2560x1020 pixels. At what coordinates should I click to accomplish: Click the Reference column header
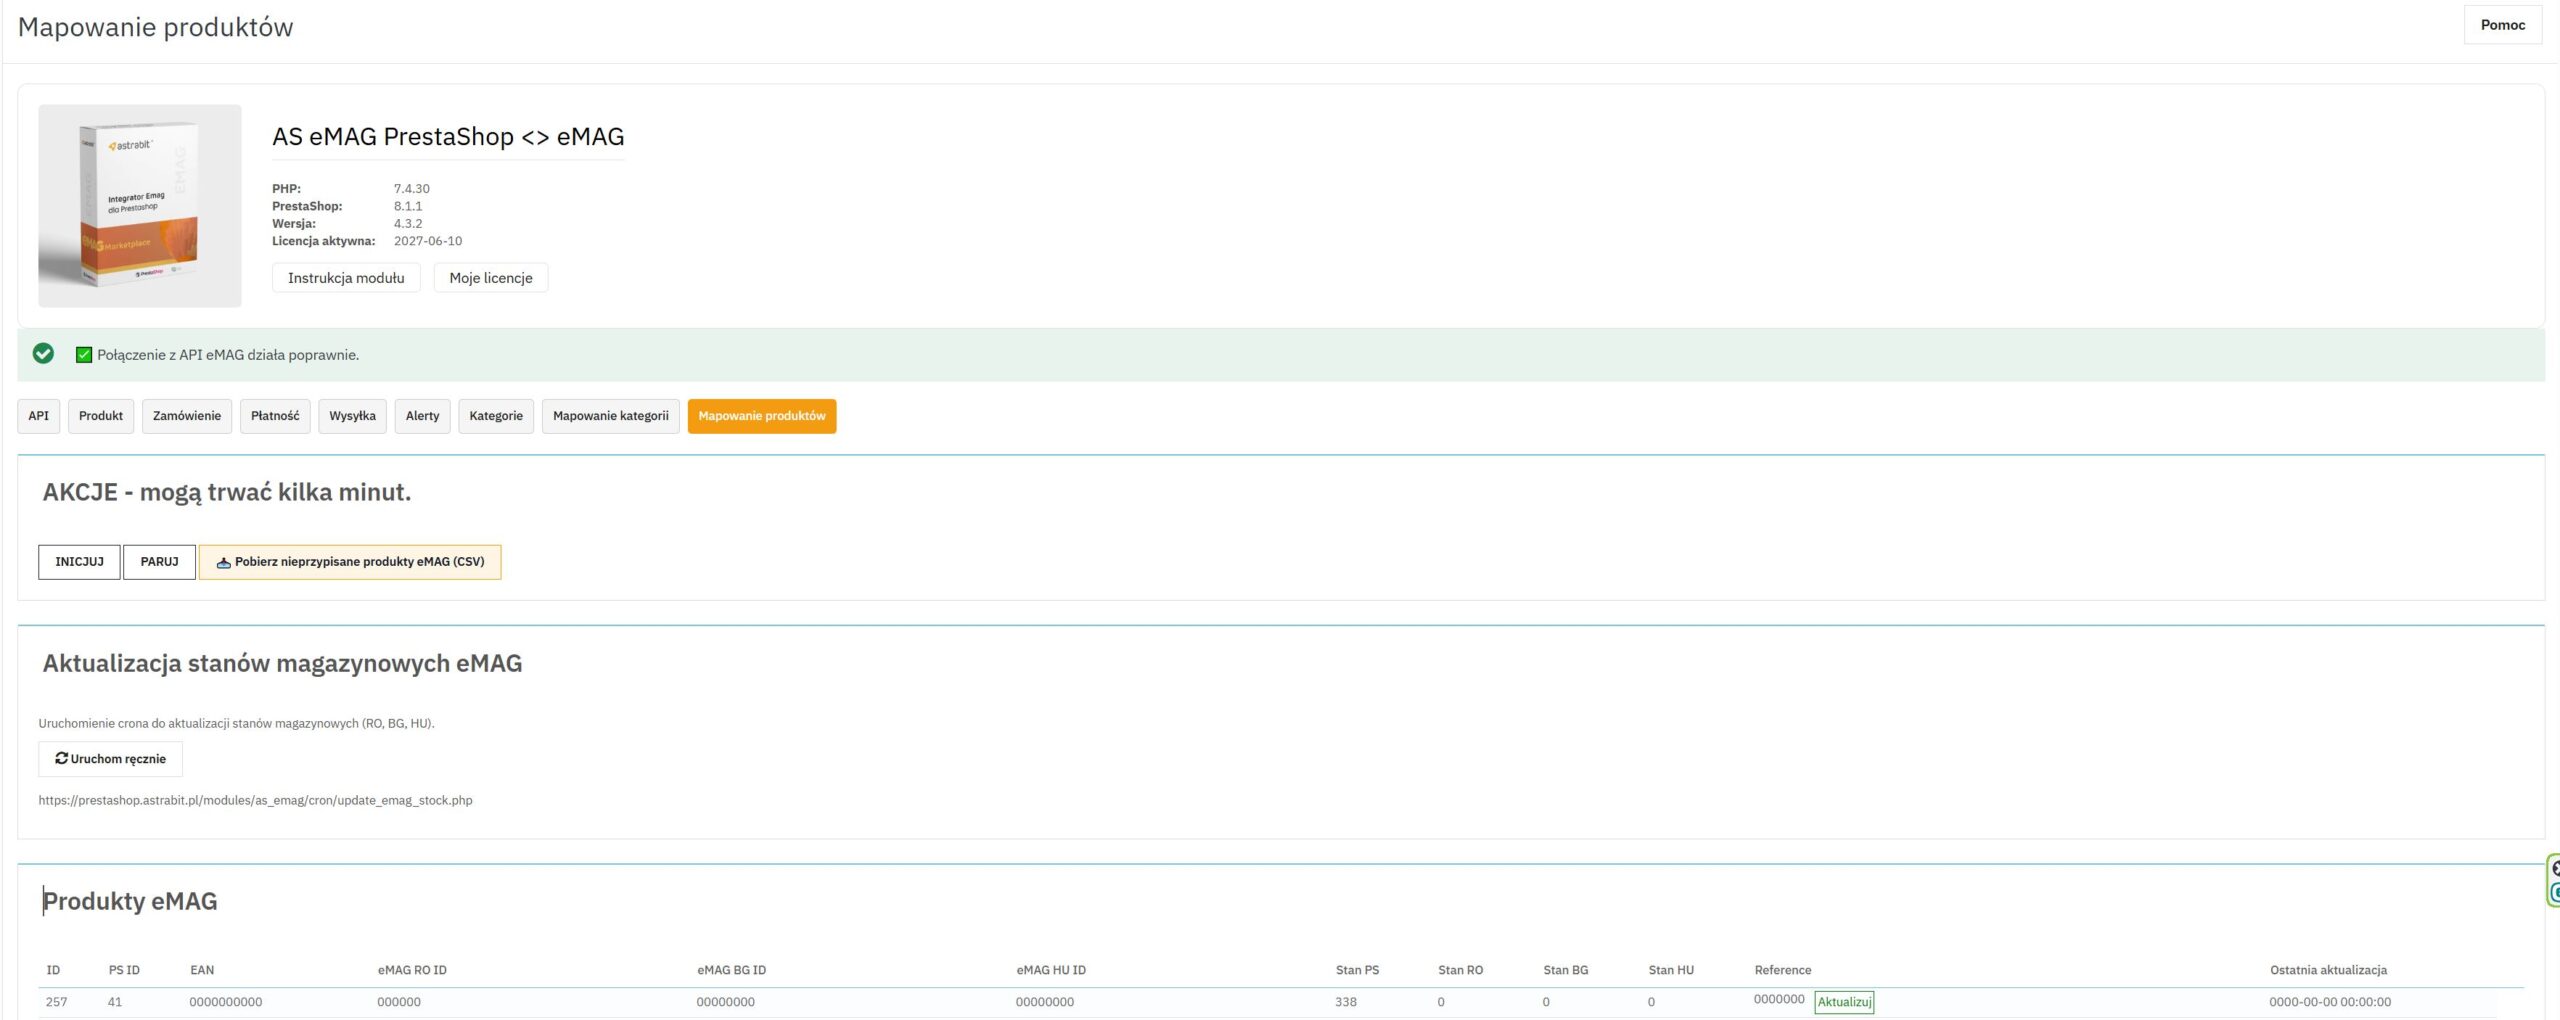[1782, 970]
